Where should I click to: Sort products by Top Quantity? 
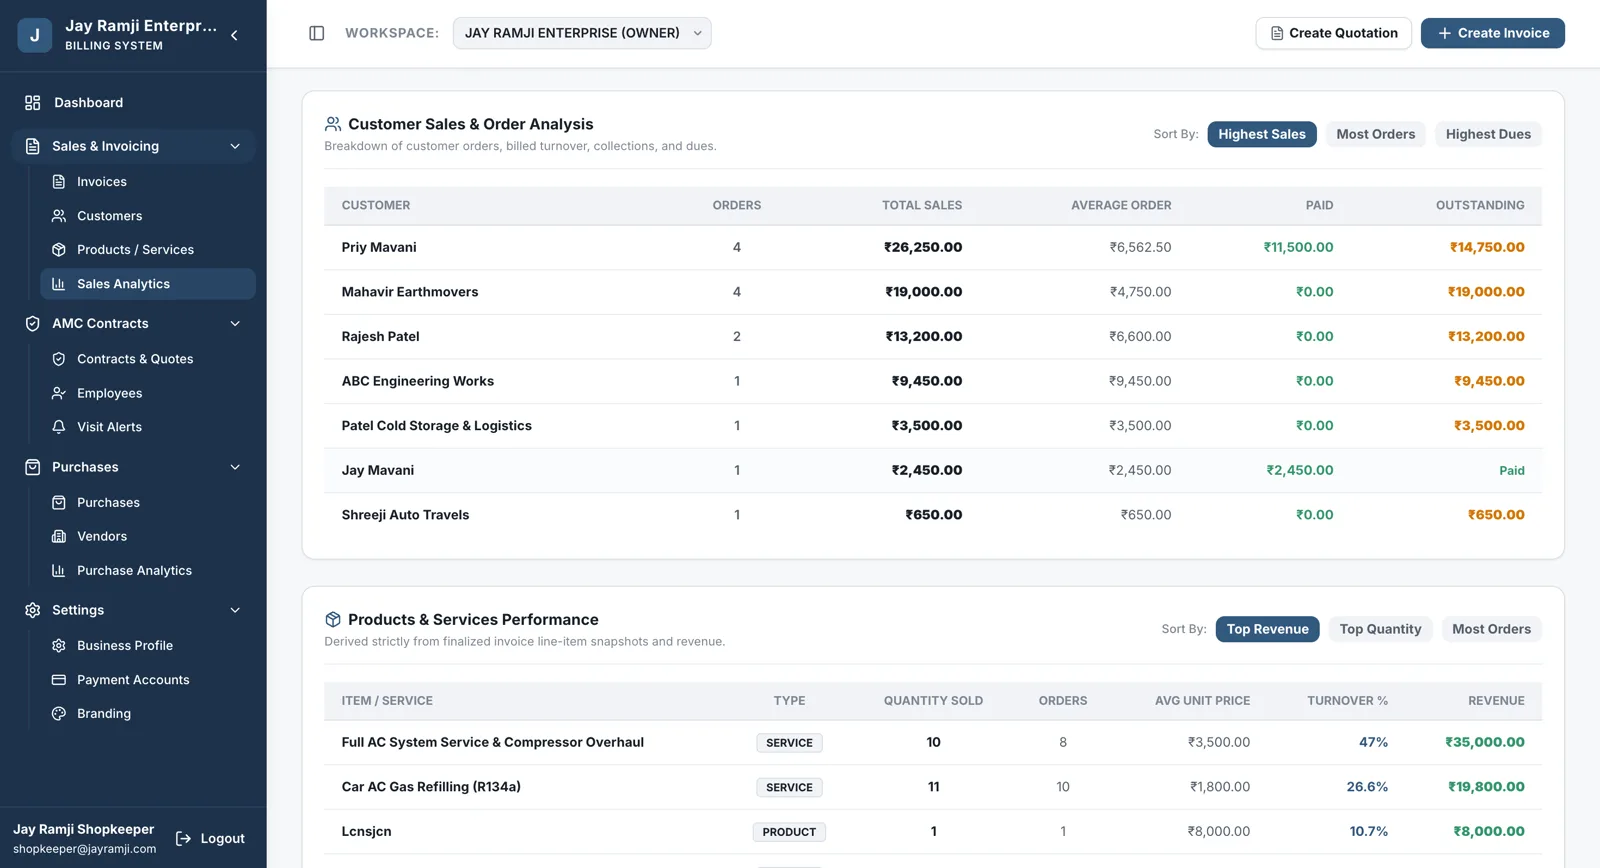coord(1380,629)
